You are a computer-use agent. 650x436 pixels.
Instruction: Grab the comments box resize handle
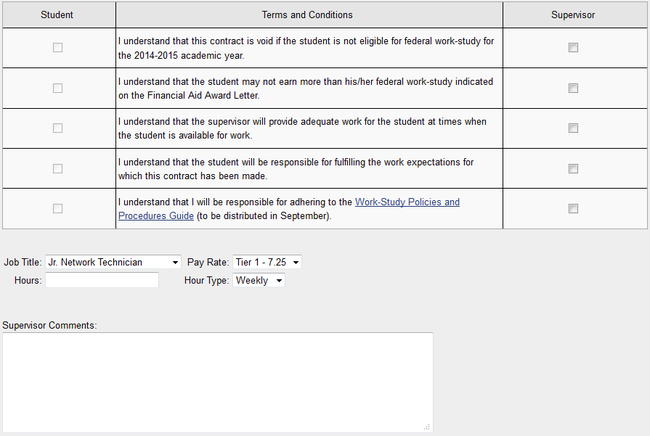point(427,427)
